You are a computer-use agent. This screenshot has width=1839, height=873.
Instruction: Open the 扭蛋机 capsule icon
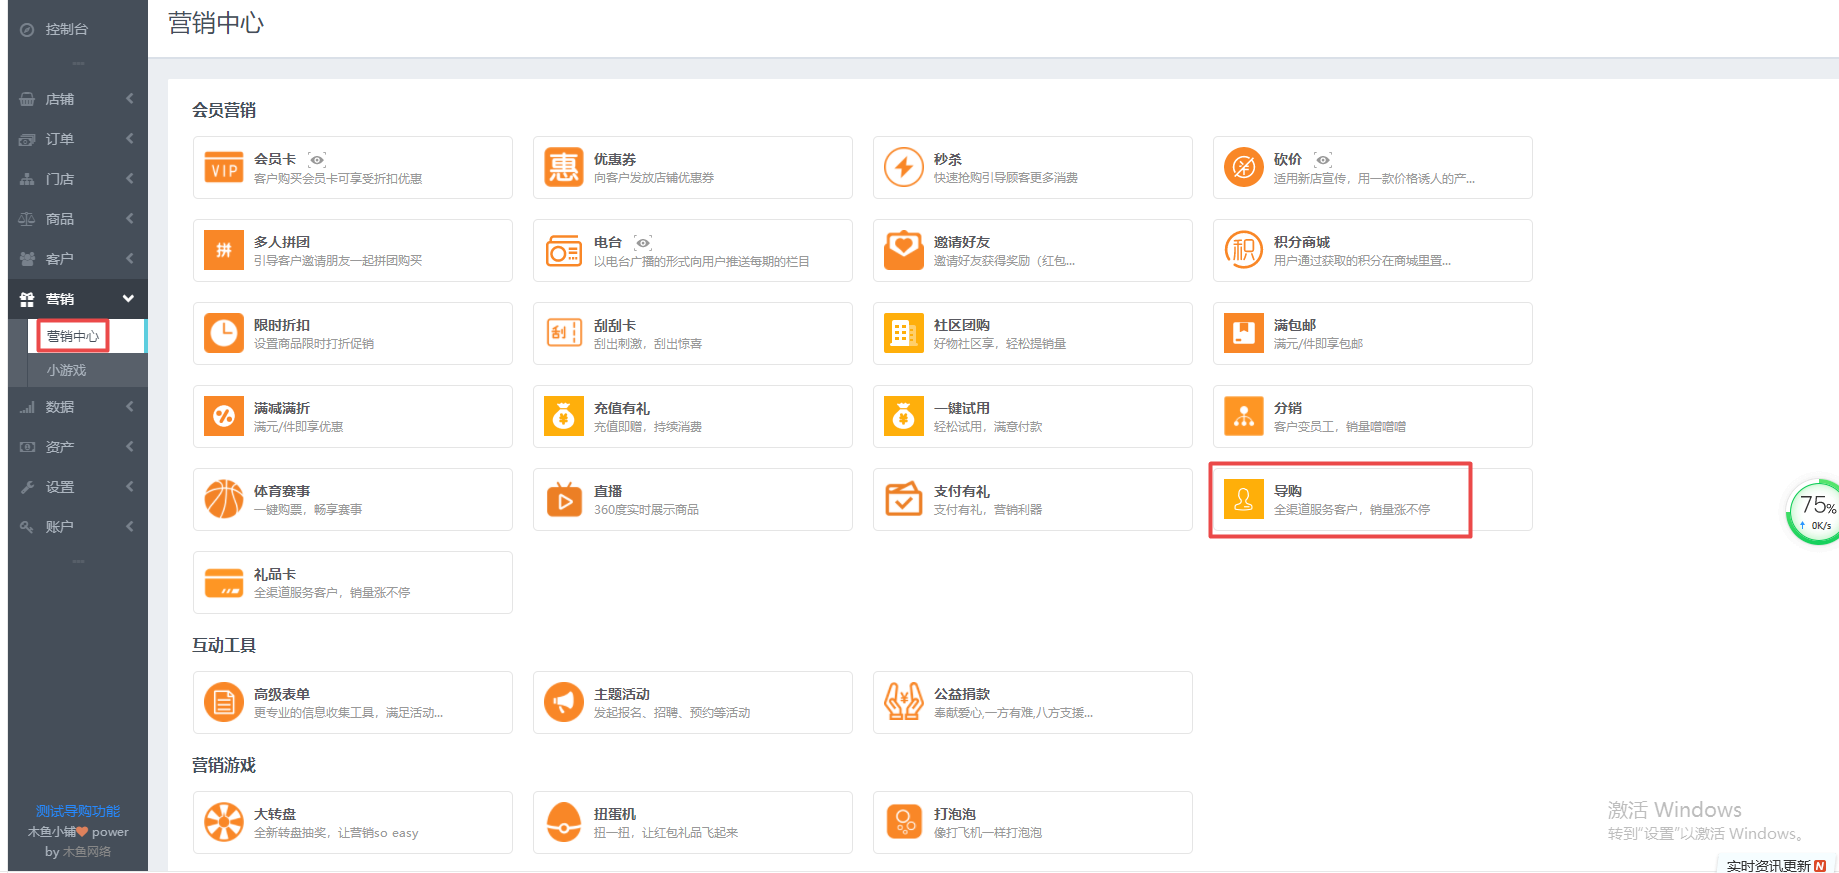coord(564,822)
